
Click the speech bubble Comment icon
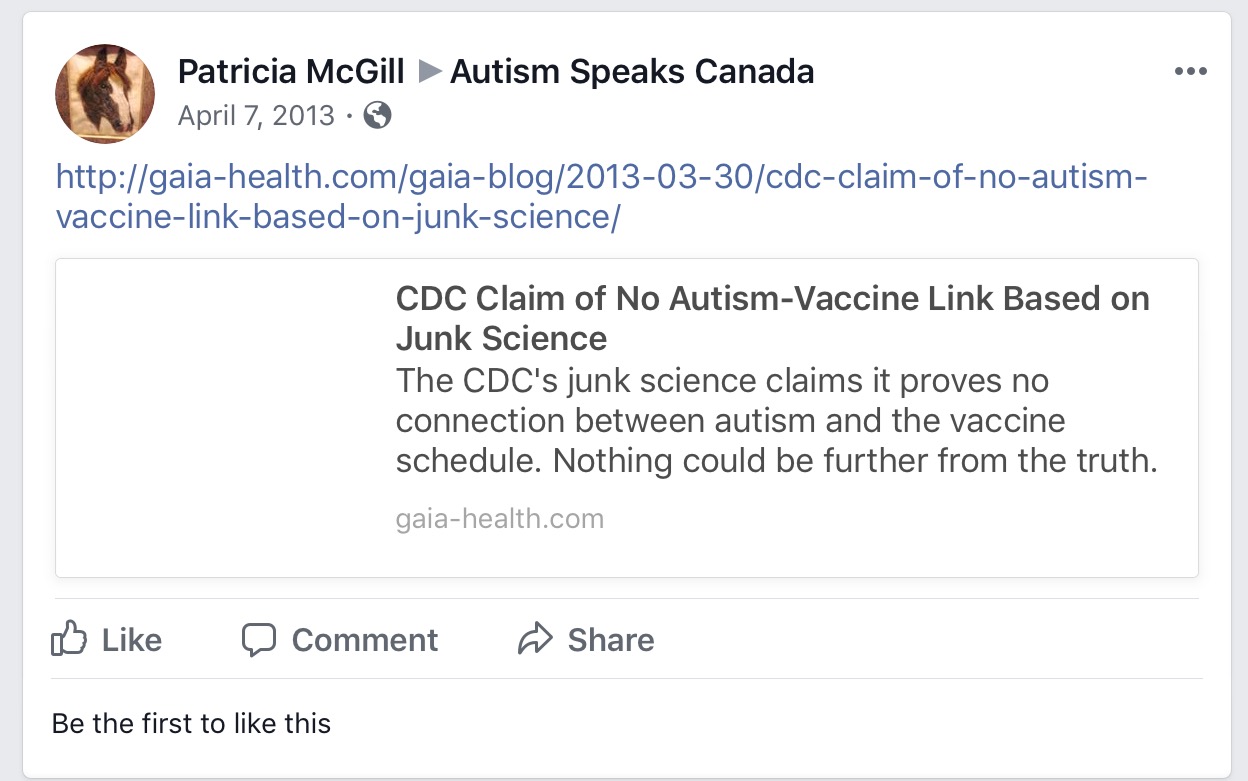pos(259,639)
